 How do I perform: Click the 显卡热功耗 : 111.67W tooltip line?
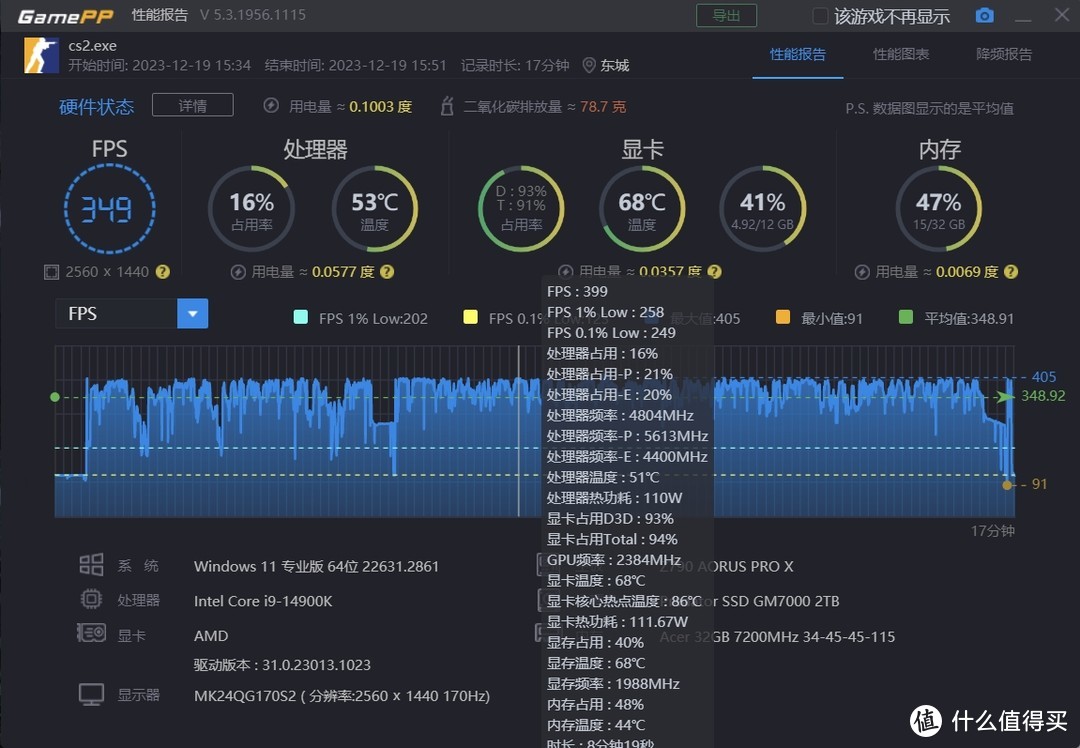[617, 622]
